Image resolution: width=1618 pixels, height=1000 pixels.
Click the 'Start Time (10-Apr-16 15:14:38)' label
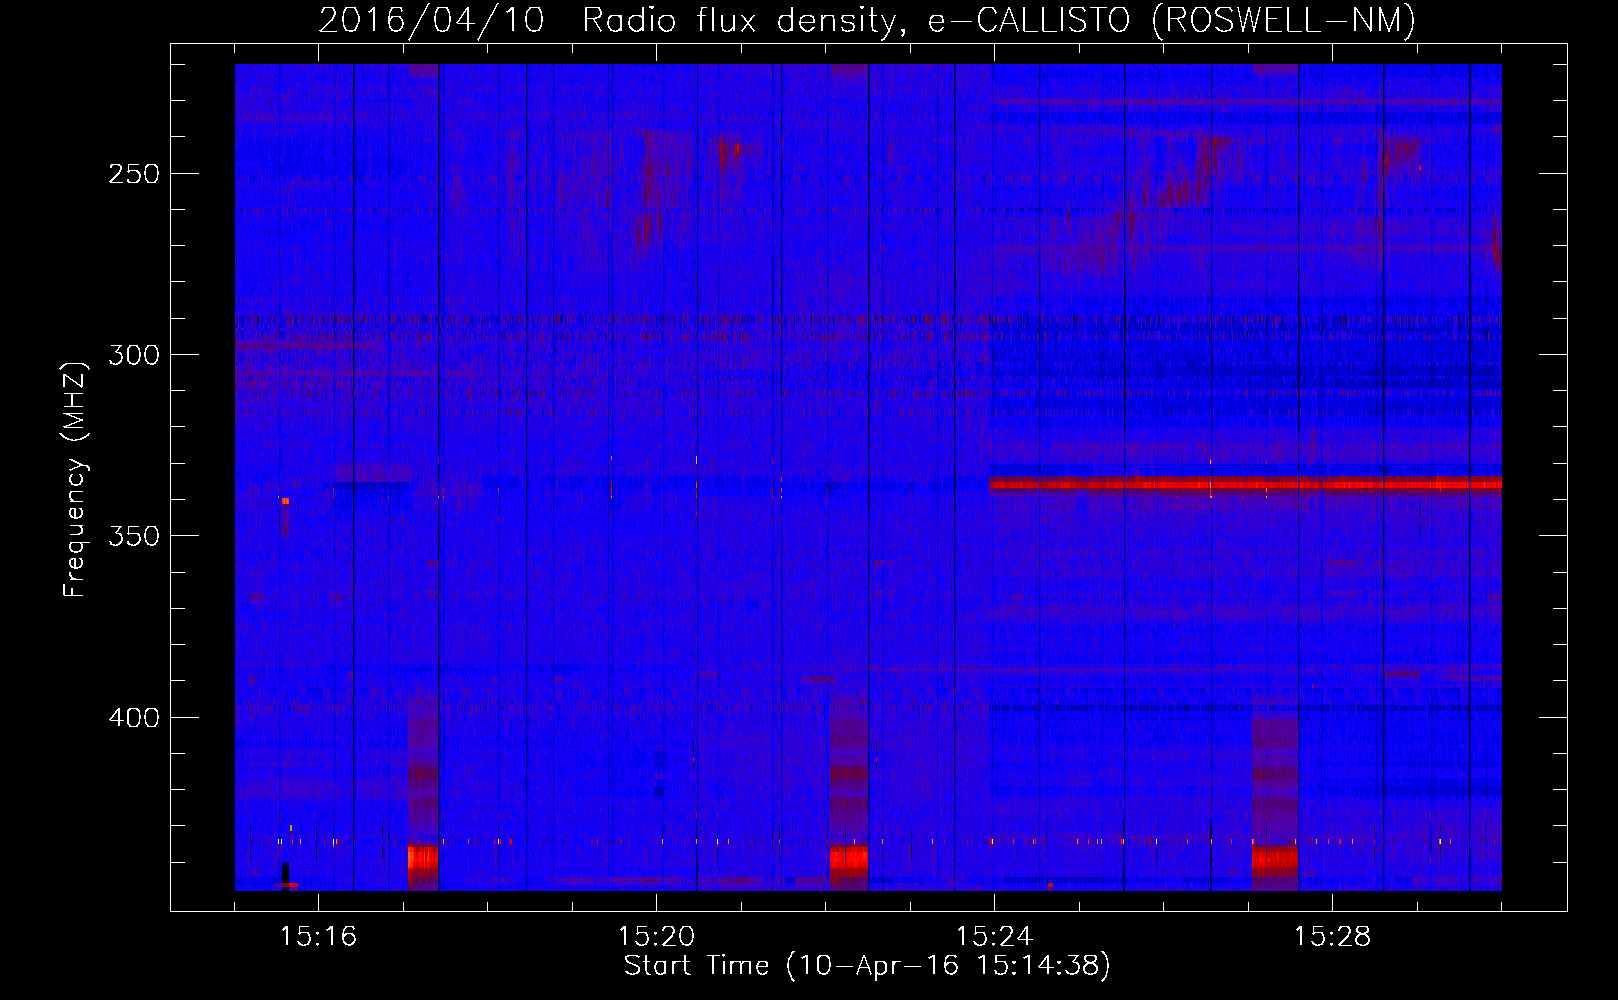click(867, 966)
